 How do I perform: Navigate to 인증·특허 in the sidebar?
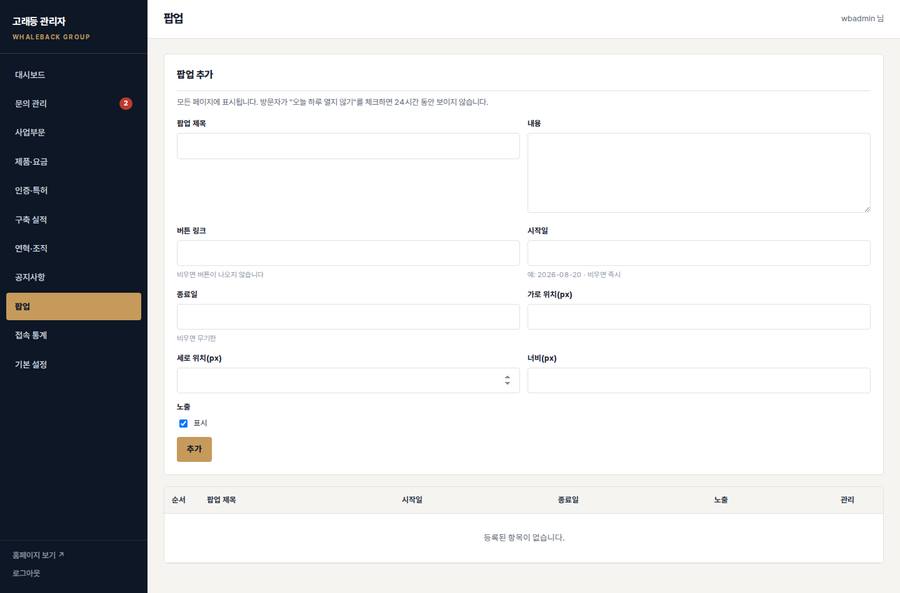click(x=73, y=190)
